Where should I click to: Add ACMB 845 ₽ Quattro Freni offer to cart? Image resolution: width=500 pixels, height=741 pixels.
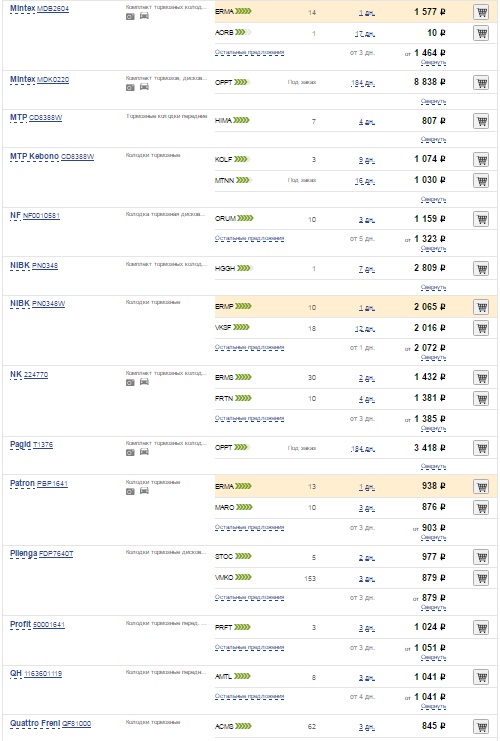pos(481,726)
